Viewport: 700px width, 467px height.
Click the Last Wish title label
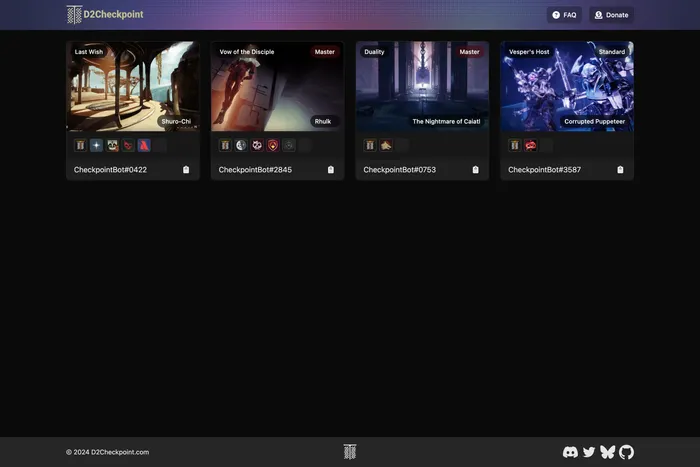[x=89, y=52]
